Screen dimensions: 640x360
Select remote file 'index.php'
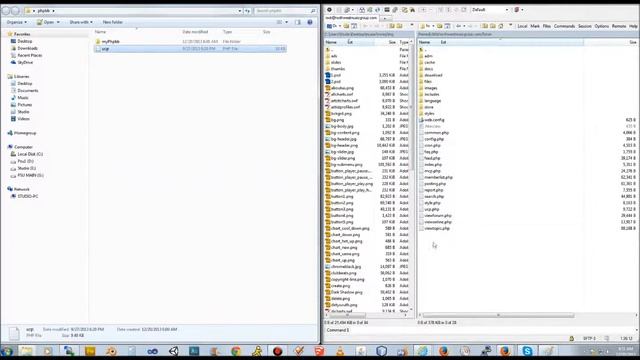tap(433, 164)
